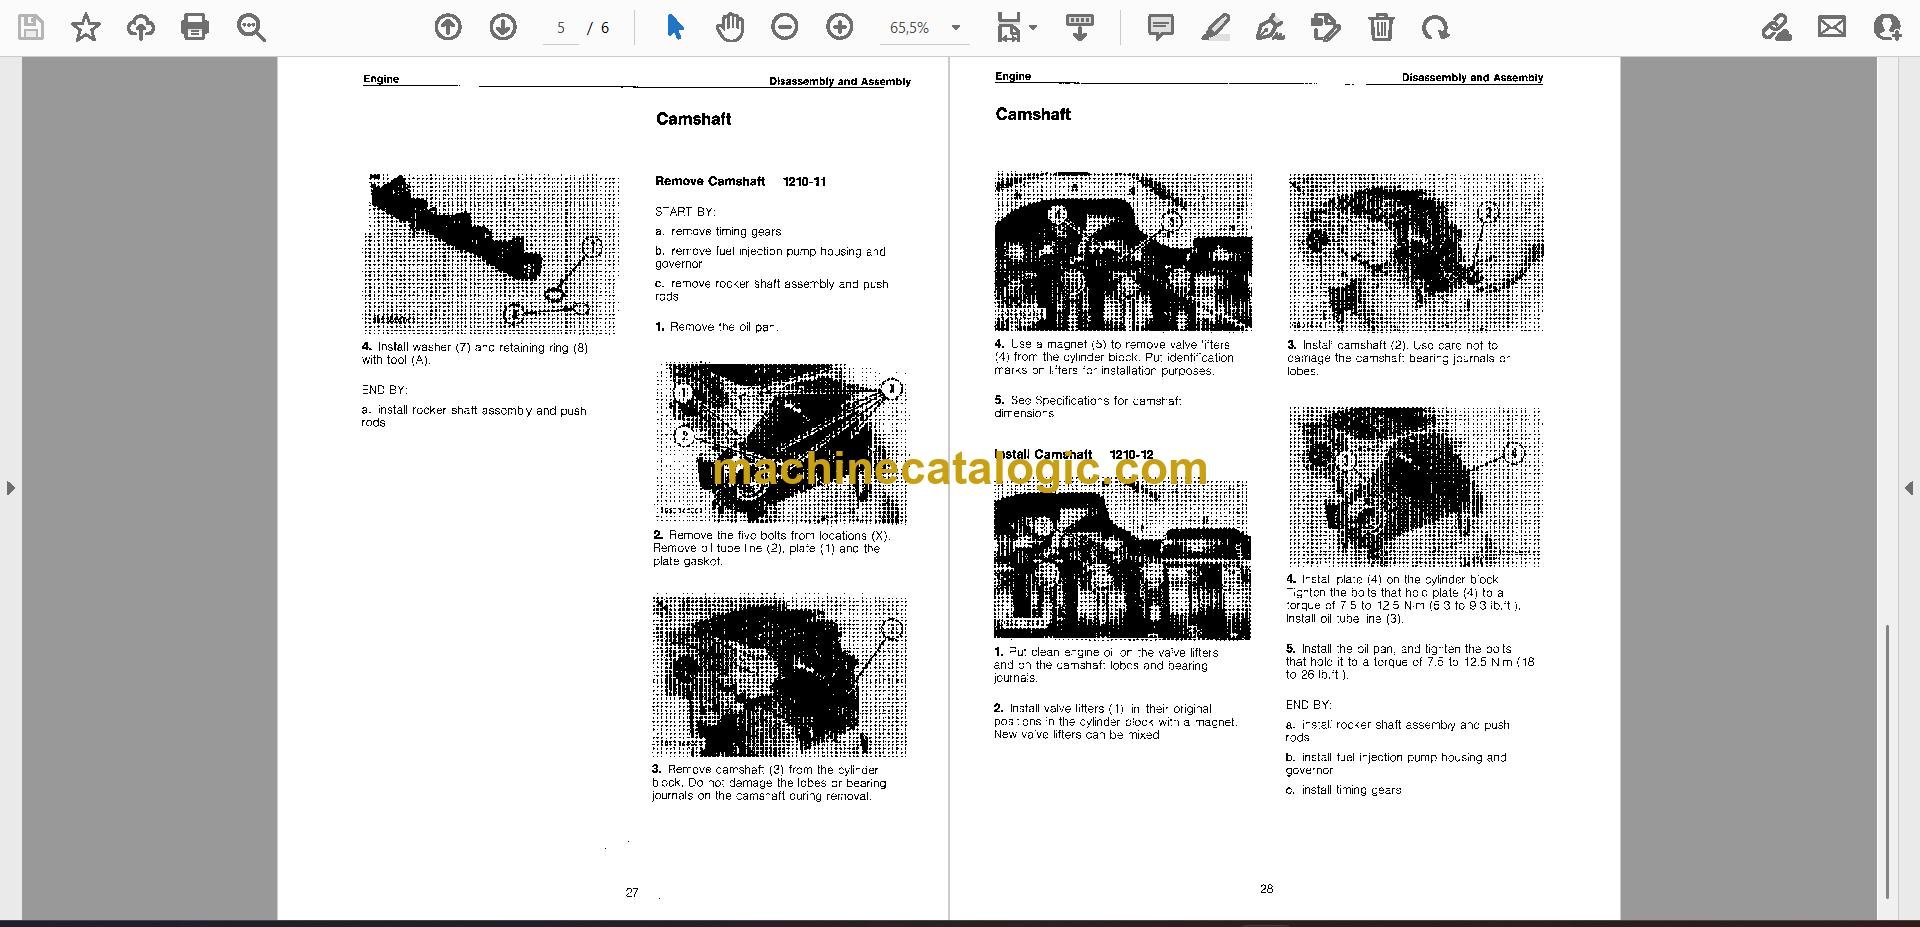The width and height of the screenshot is (1920, 927).
Task: Click the photo above "Remove camshaft (3)" step
Action: [780, 677]
